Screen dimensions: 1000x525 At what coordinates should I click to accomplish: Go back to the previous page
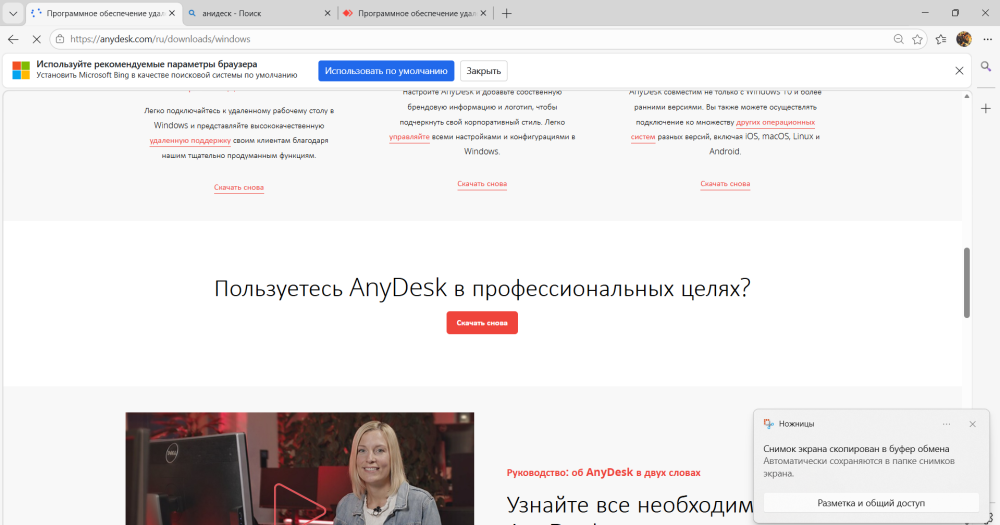(x=13, y=39)
